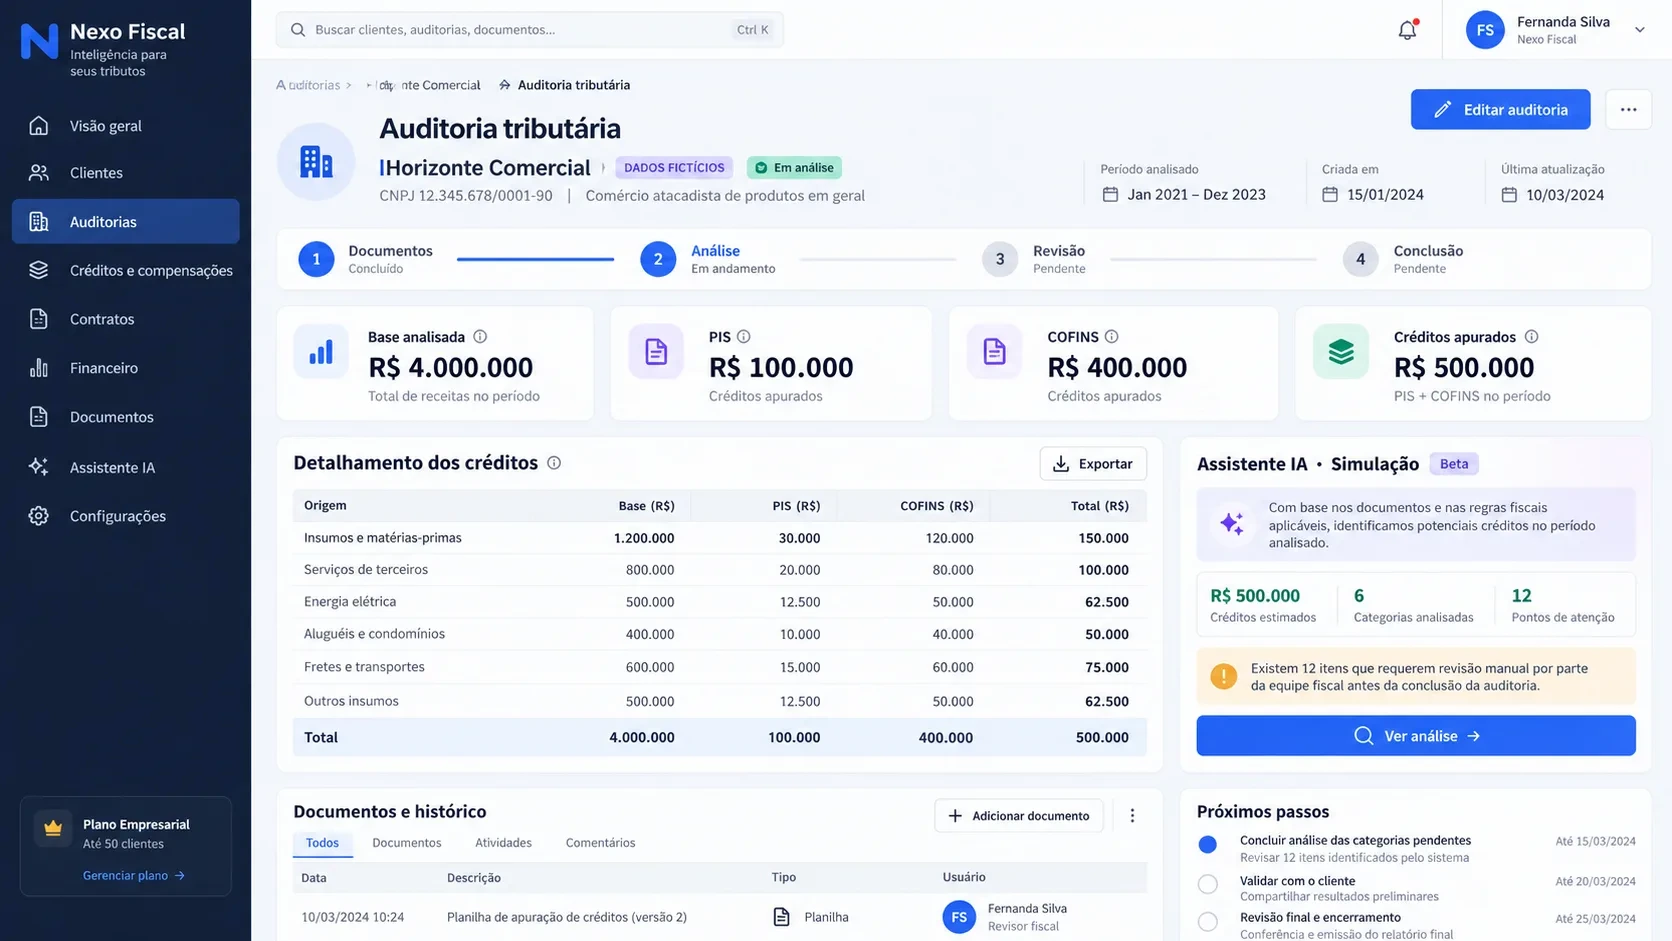Mark Concluir análise das categorias pendentes step

(x=1208, y=845)
